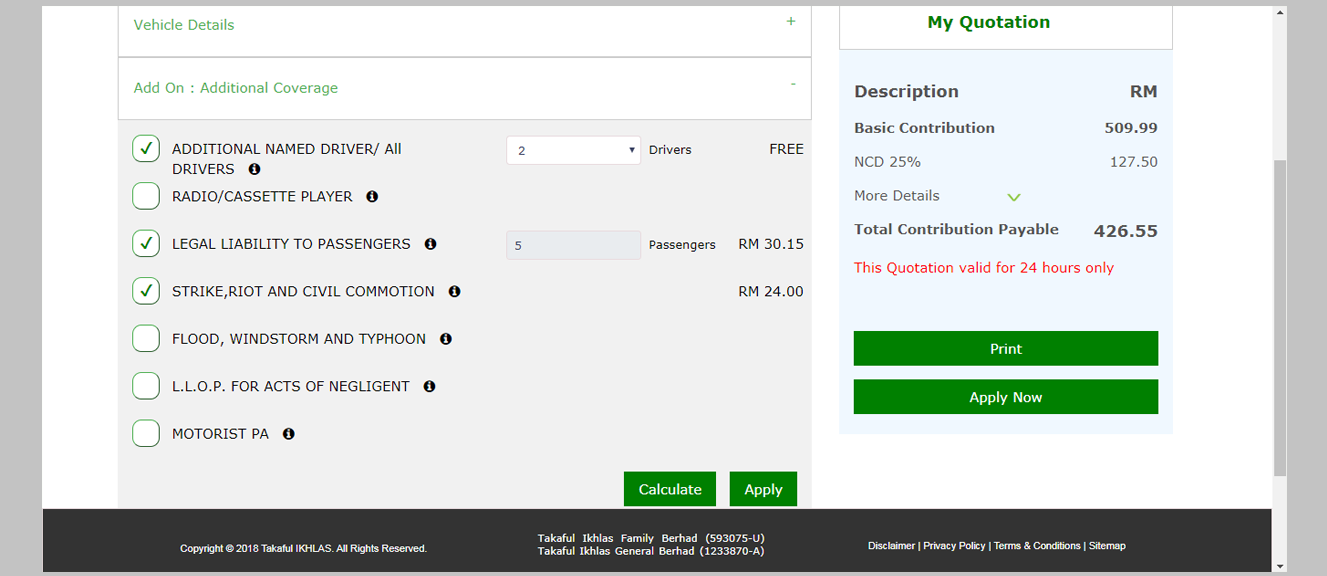
Task: Click the Basic Contribution value 509.99
Action: 1131,128
